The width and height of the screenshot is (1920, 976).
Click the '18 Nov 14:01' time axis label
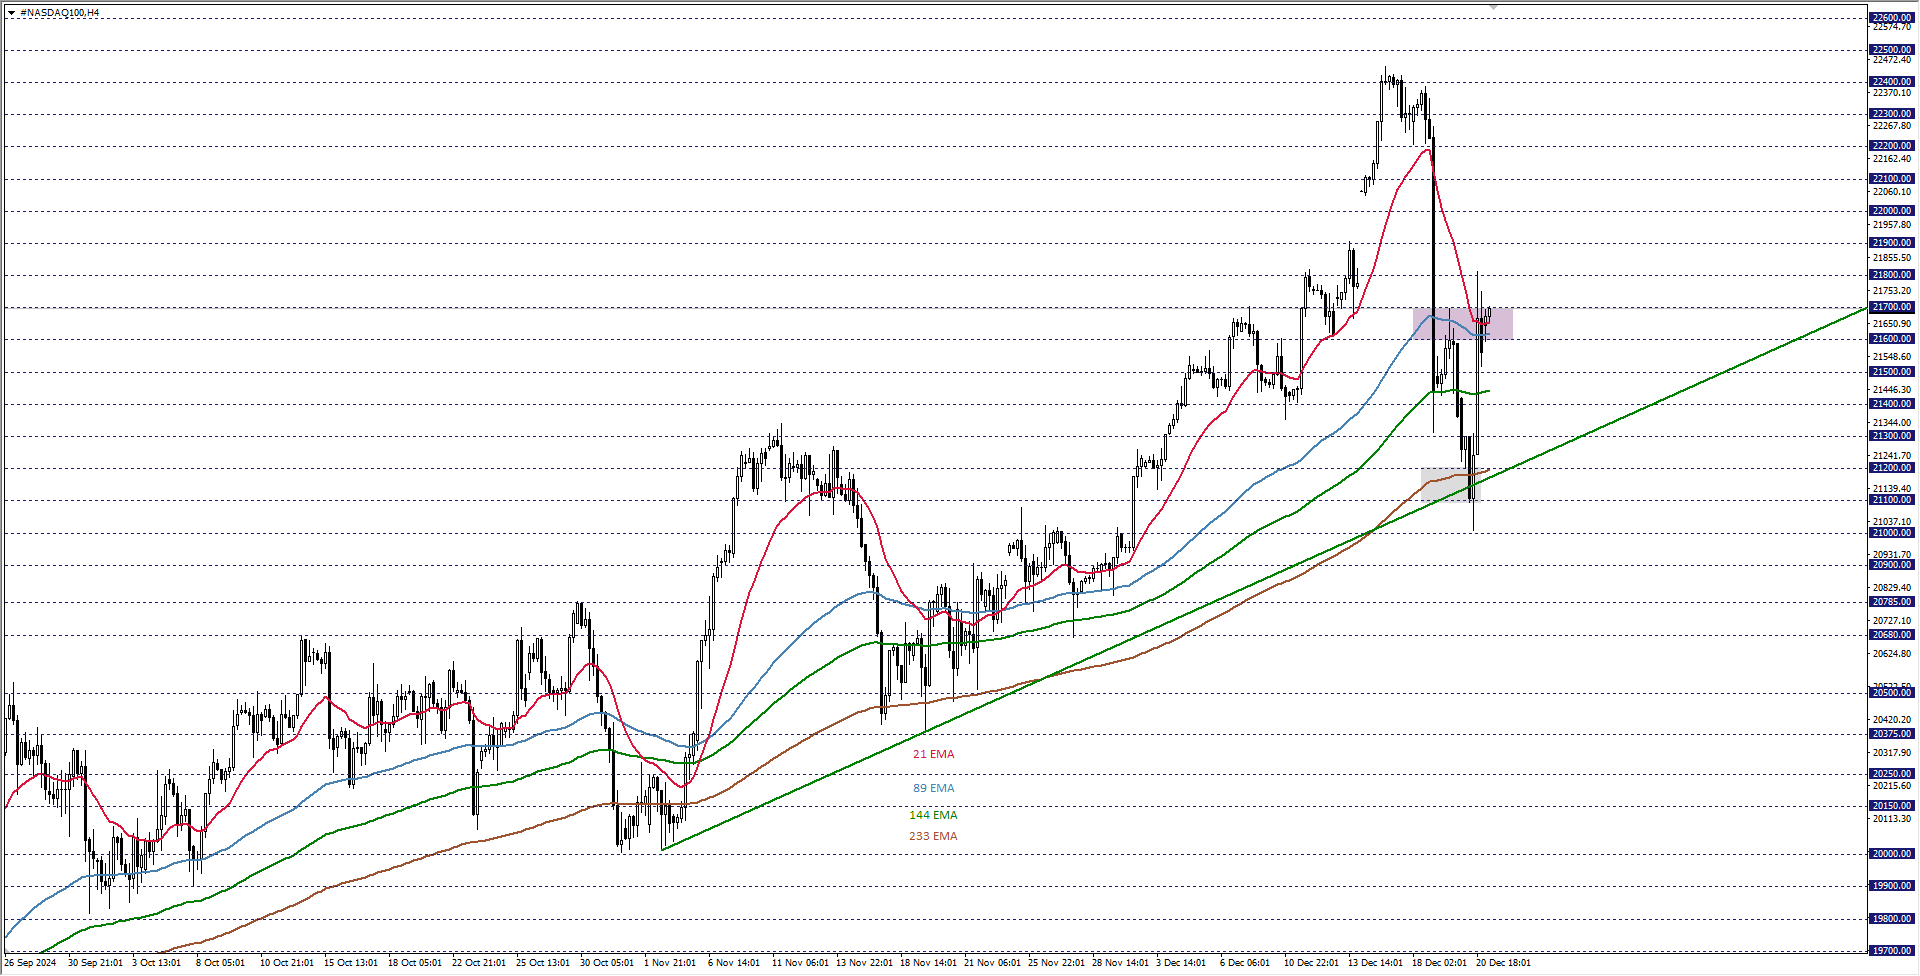tap(928, 963)
